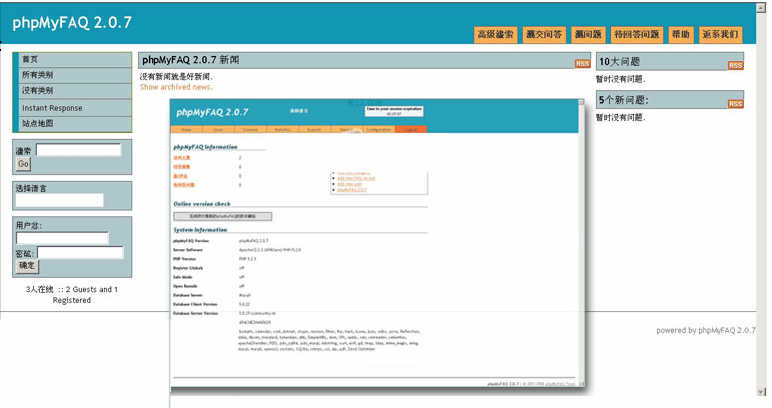Select the red Logout tab in admin window
This screenshot has width=772, height=408.
click(x=411, y=129)
